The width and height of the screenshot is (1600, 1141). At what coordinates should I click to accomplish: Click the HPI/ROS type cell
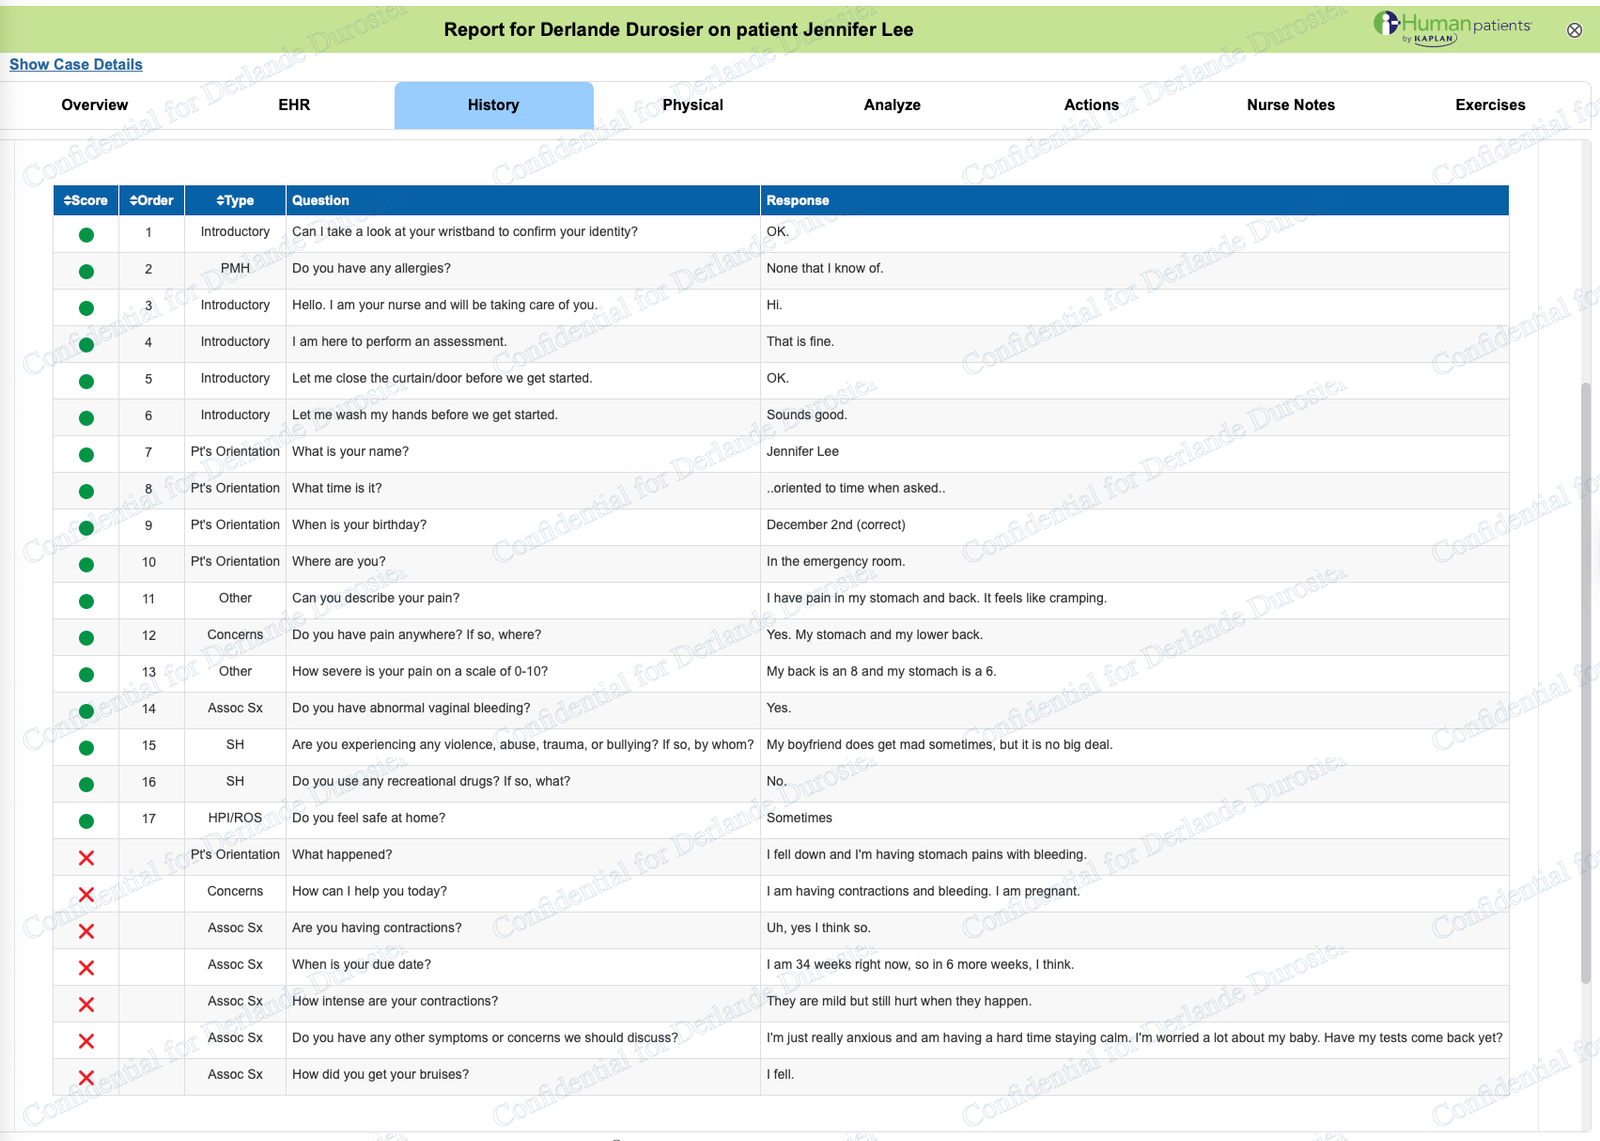coord(235,818)
